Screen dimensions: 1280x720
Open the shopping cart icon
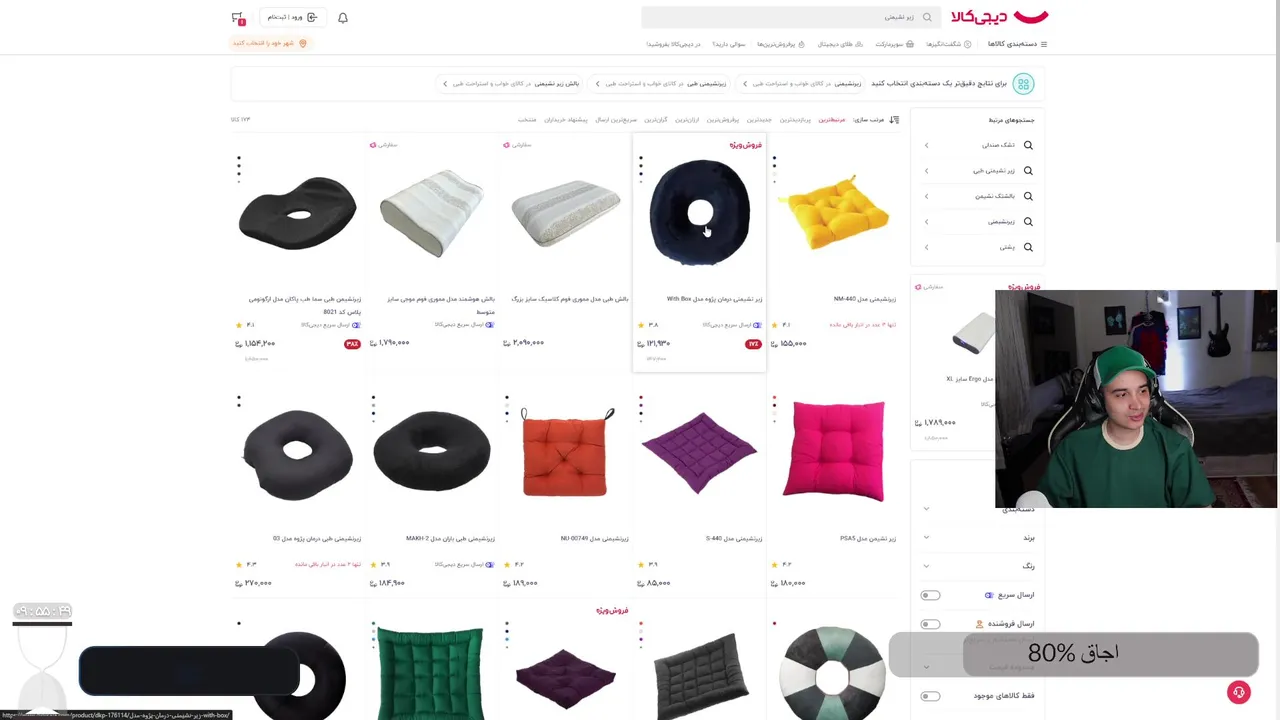(x=237, y=18)
